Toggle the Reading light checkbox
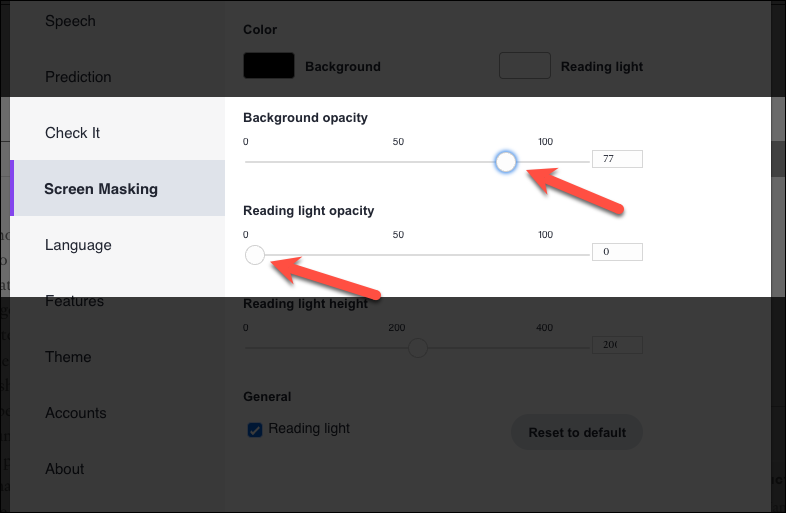Image resolution: width=786 pixels, height=513 pixels. (x=255, y=430)
